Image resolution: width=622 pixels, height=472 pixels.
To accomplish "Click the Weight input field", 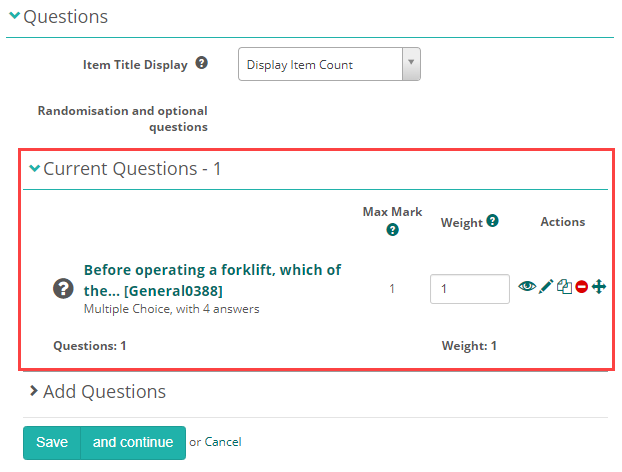I will click(470, 288).
